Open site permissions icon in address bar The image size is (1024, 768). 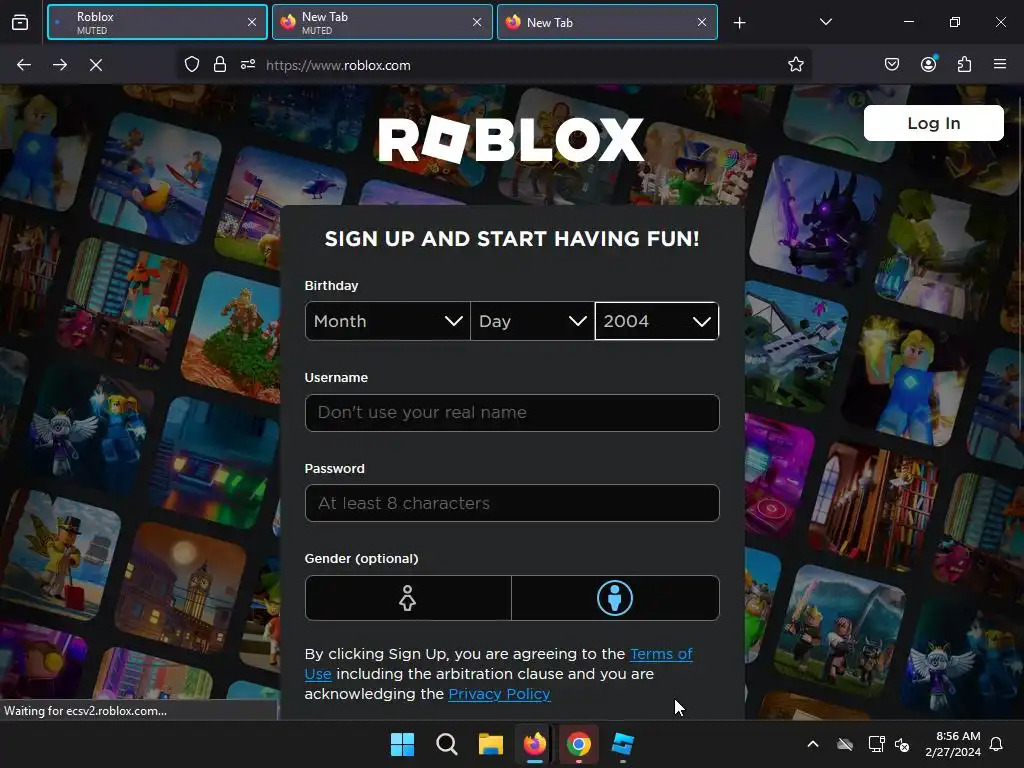[248, 65]
